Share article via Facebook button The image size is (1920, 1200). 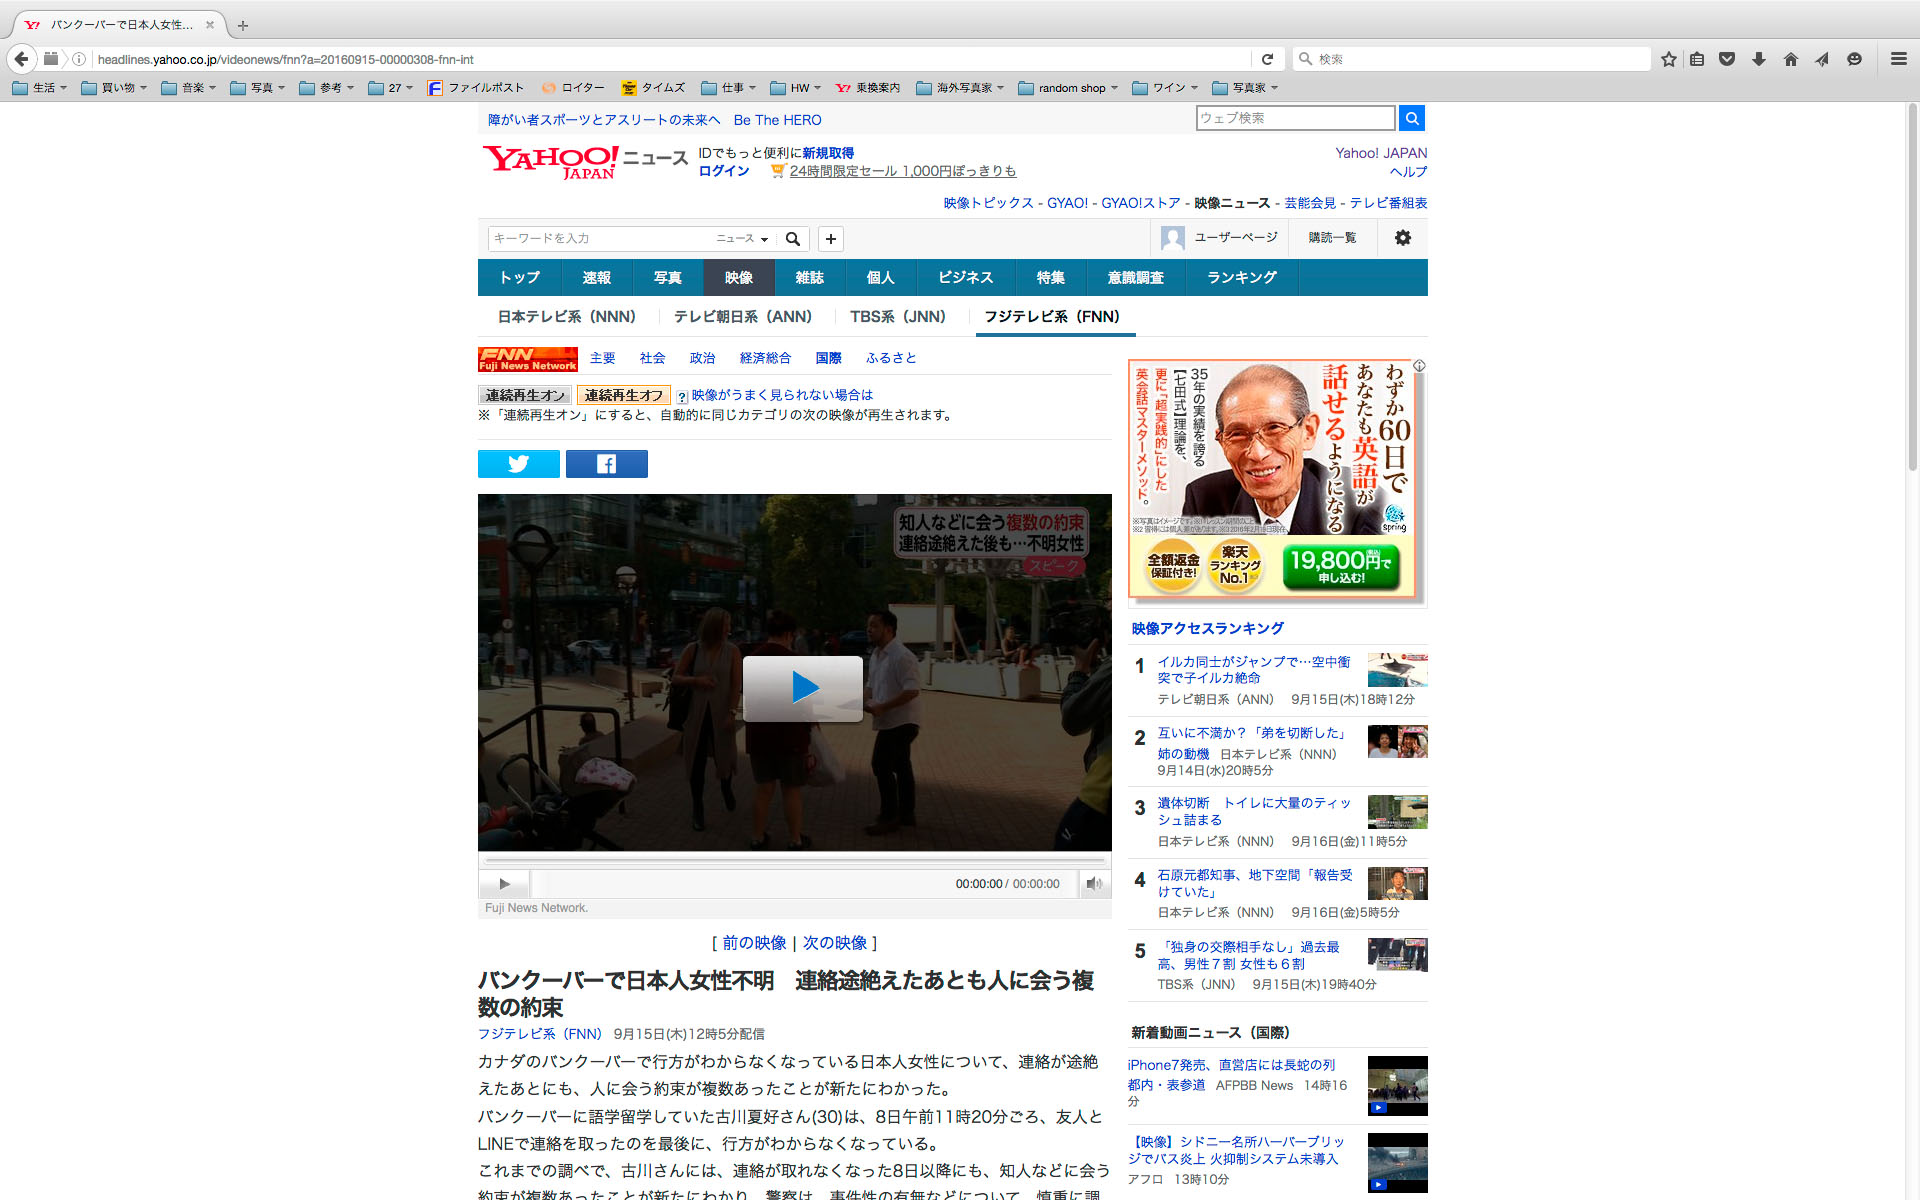[606, 464]
